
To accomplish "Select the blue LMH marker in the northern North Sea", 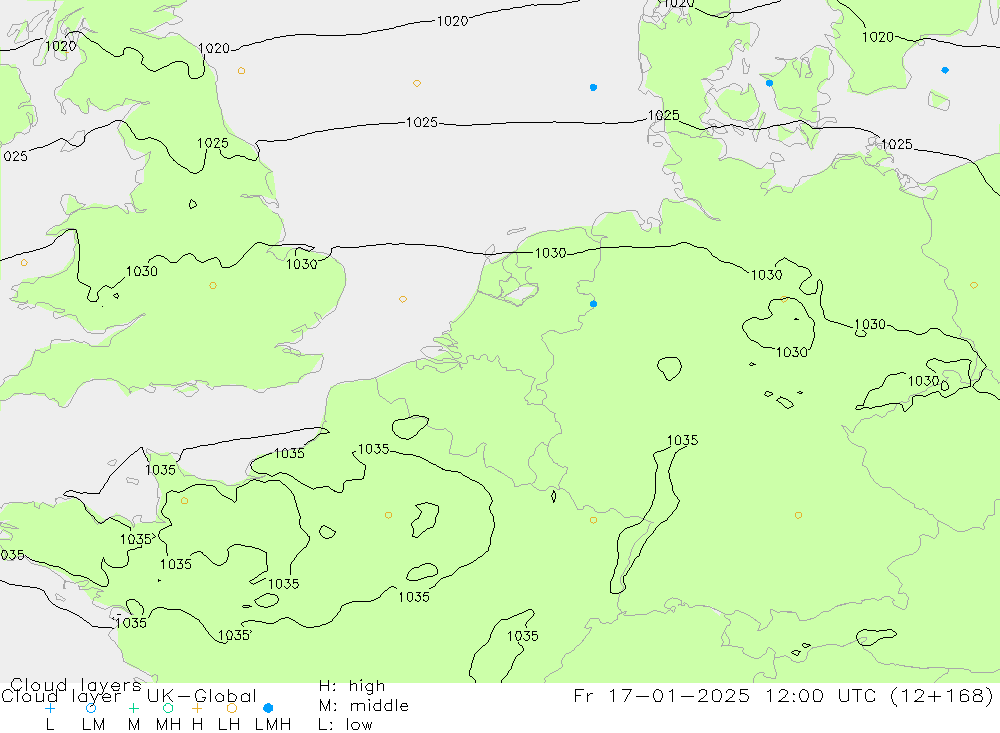I will click(593, 87).
